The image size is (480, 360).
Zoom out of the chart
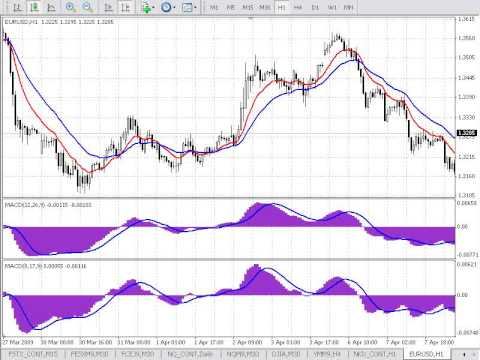(88, 7)
